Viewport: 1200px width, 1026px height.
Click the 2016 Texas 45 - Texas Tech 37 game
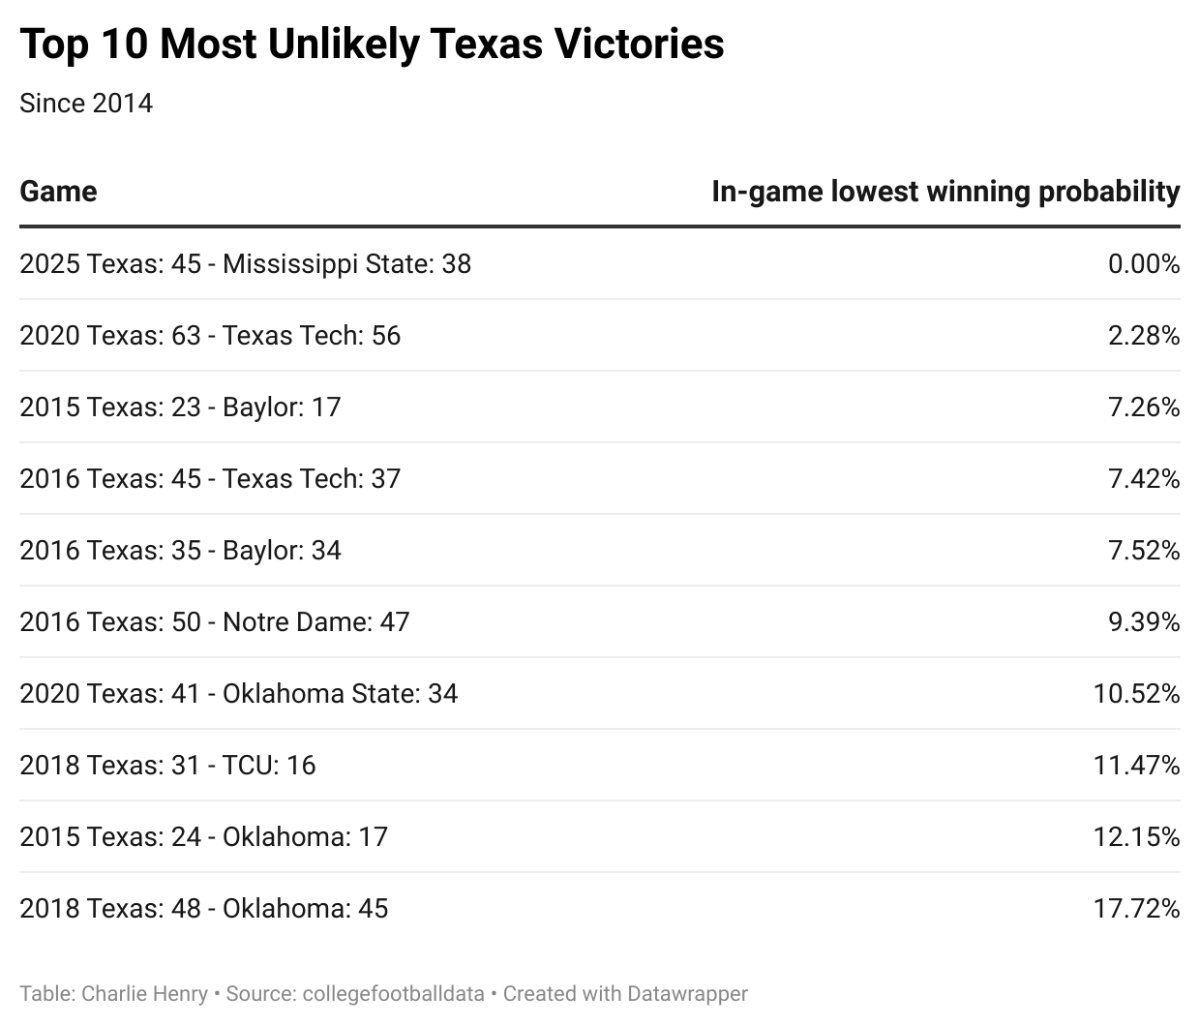210,479
